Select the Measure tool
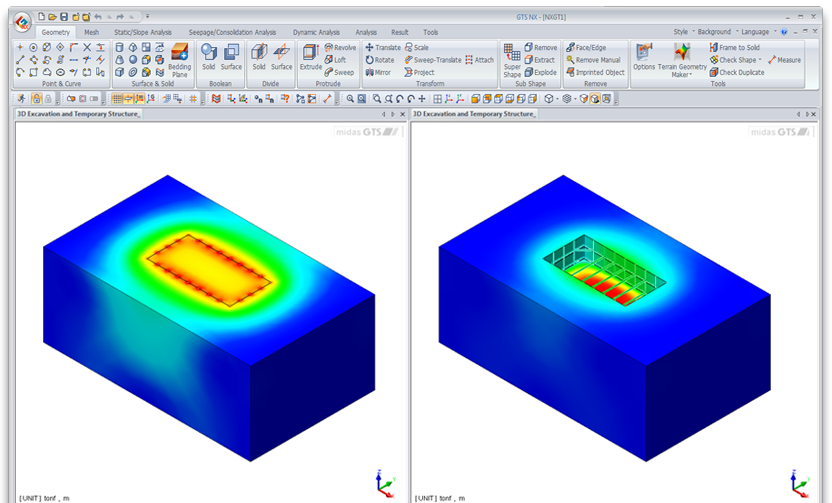Viewport: 832px width, 503px height. click(784, 60)
